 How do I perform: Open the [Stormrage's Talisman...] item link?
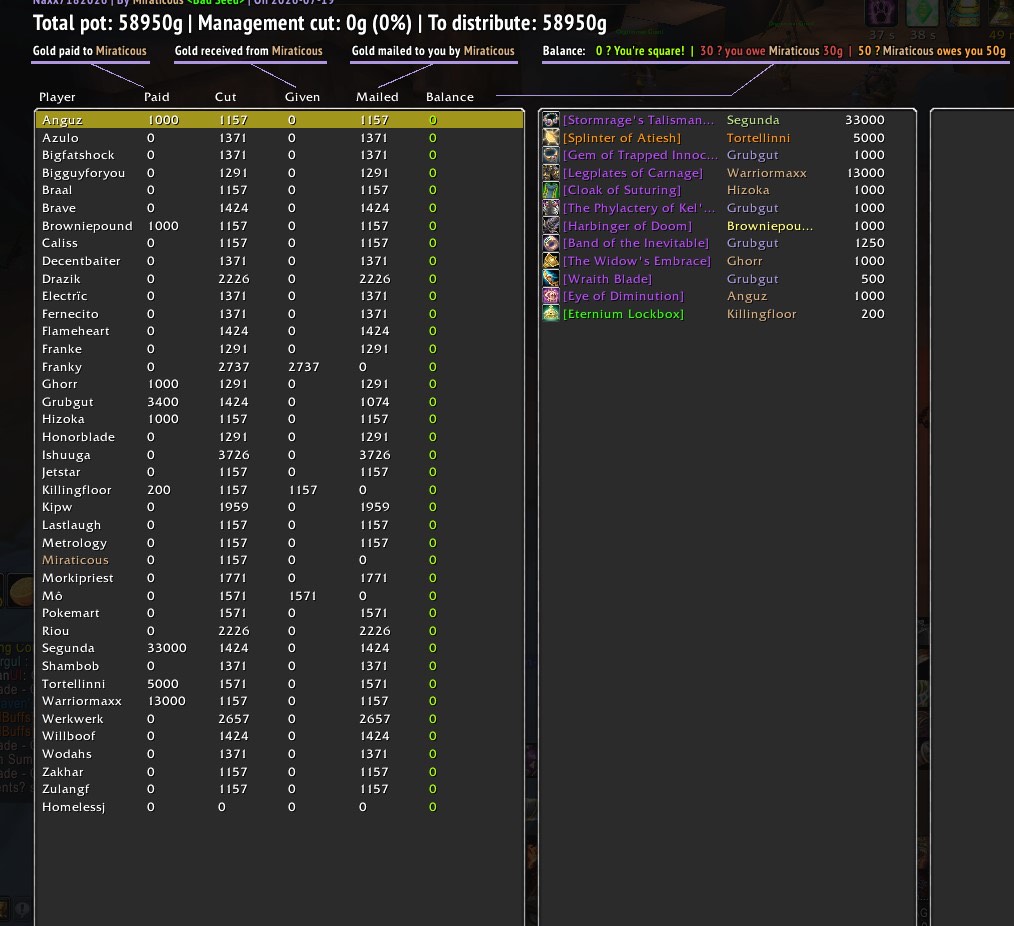(638, 120)
